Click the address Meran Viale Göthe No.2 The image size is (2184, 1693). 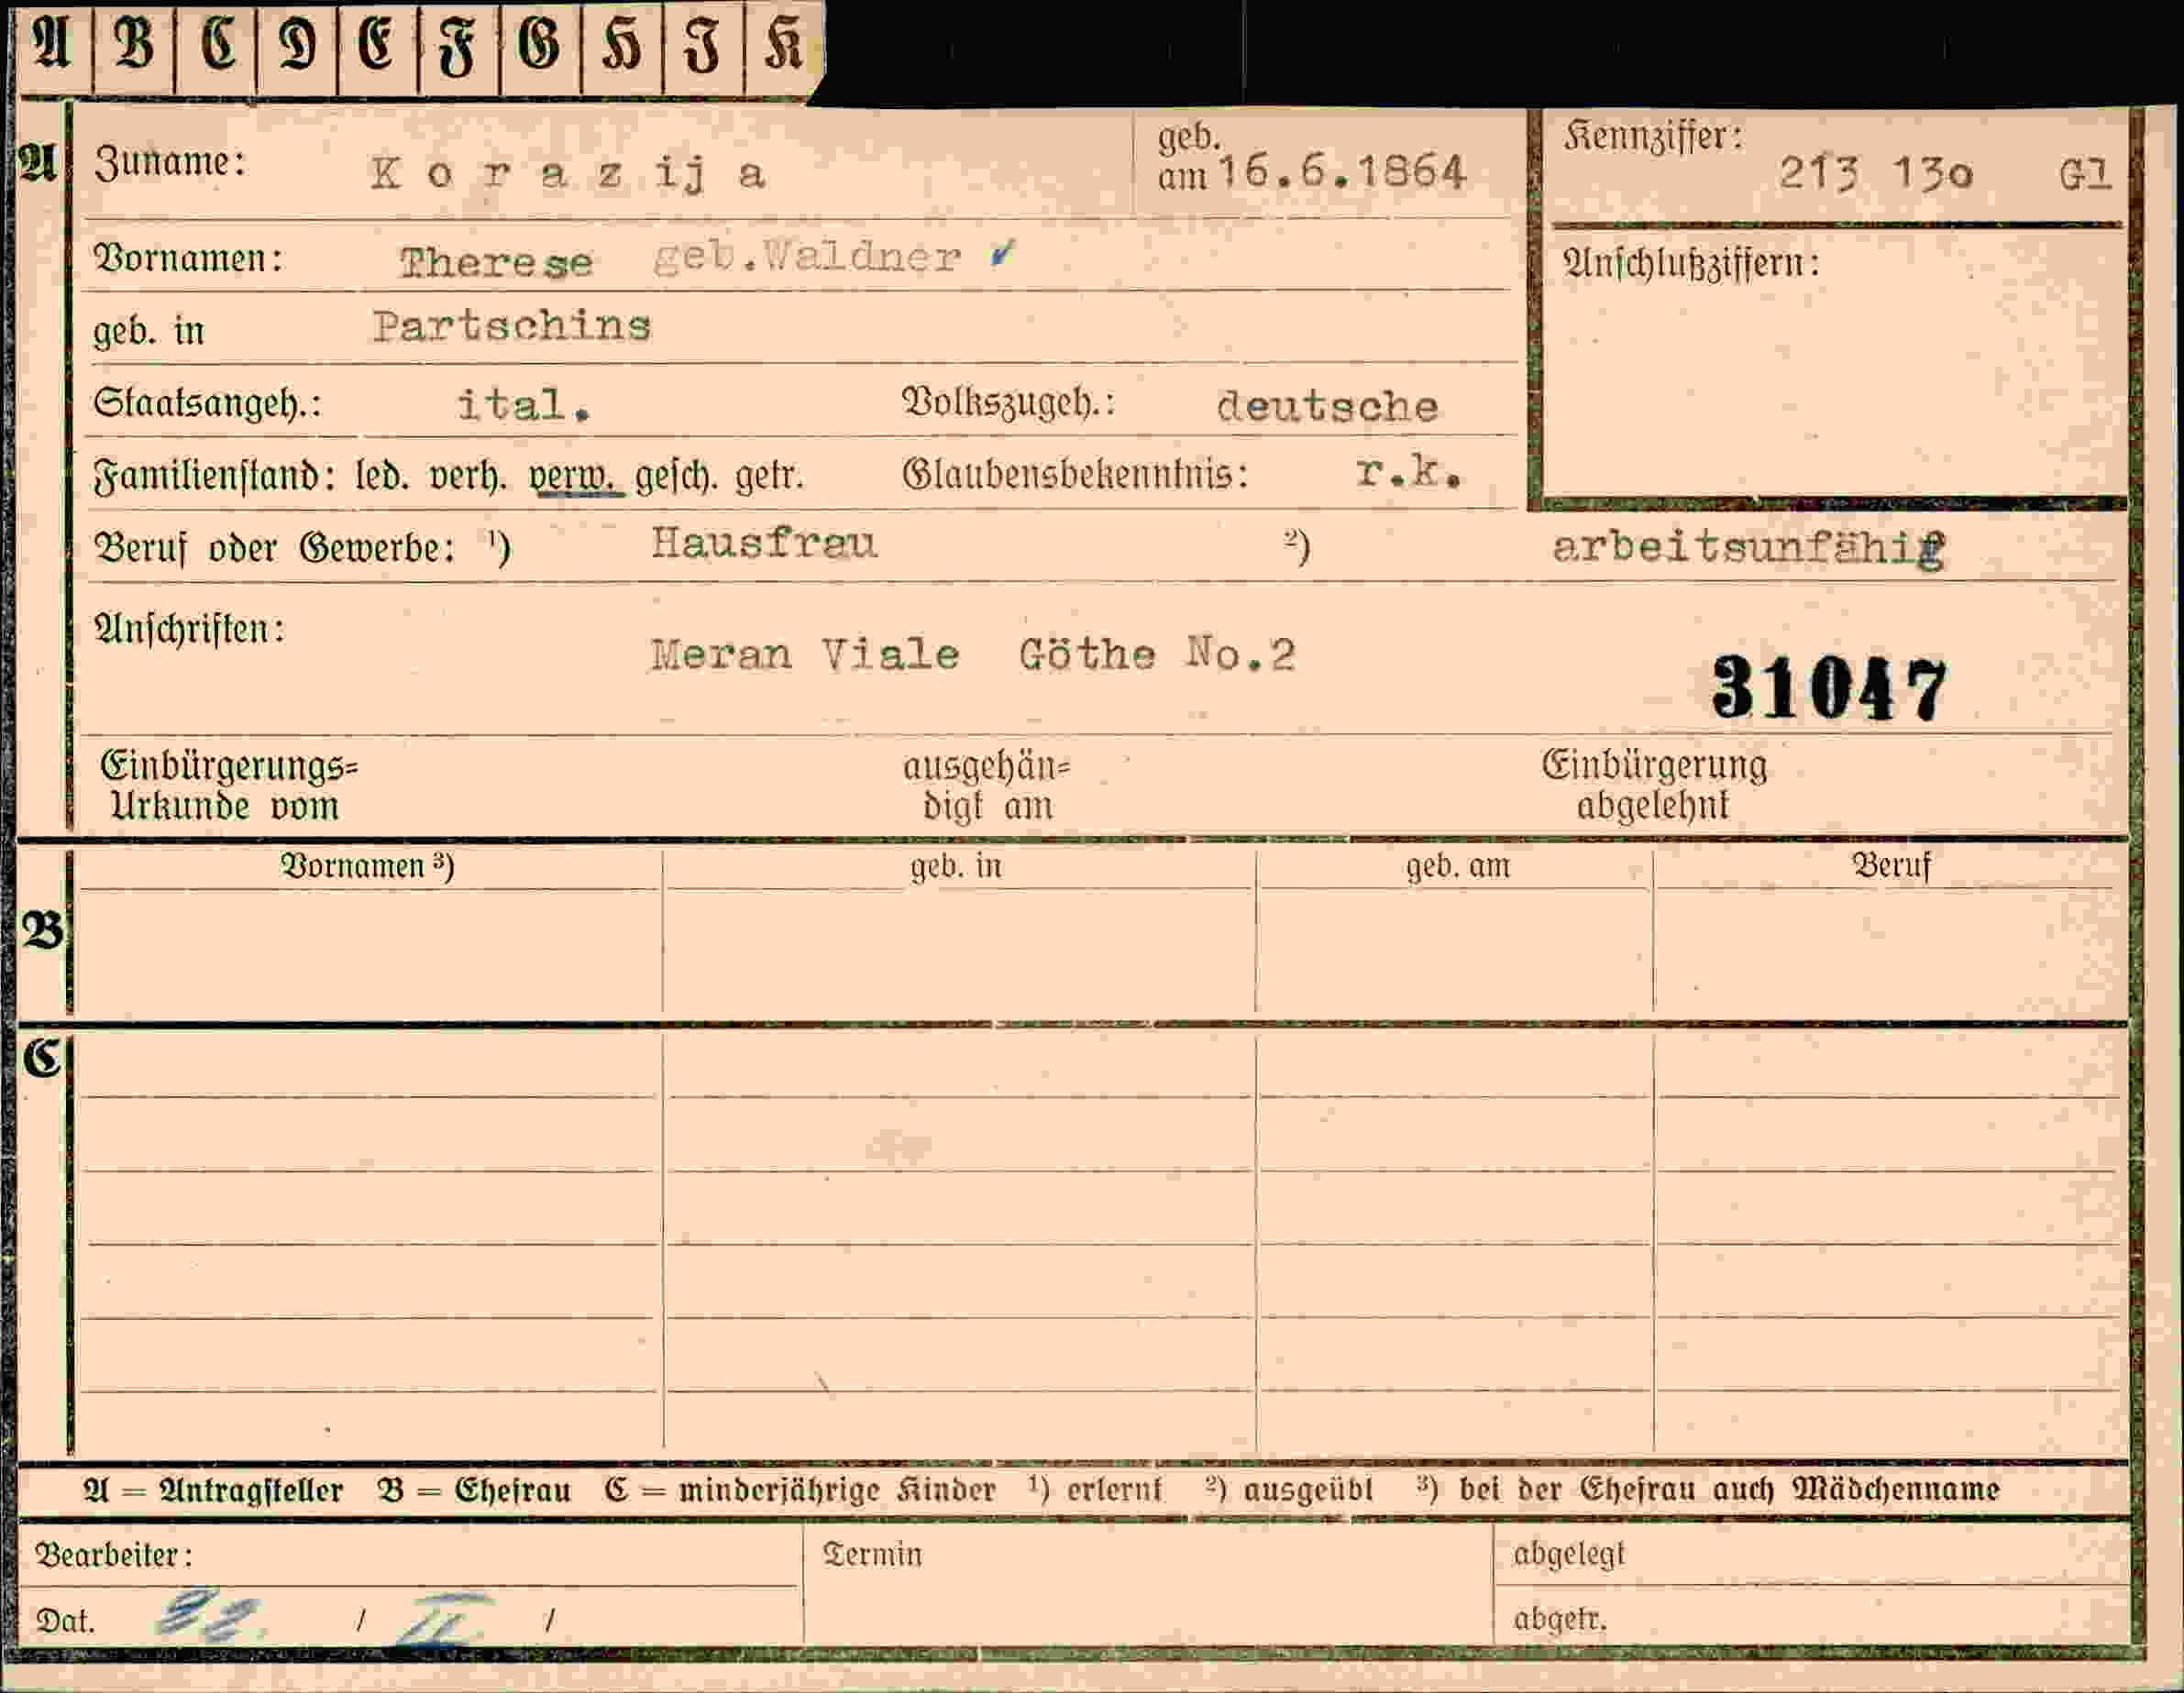[x=973, y=655]
